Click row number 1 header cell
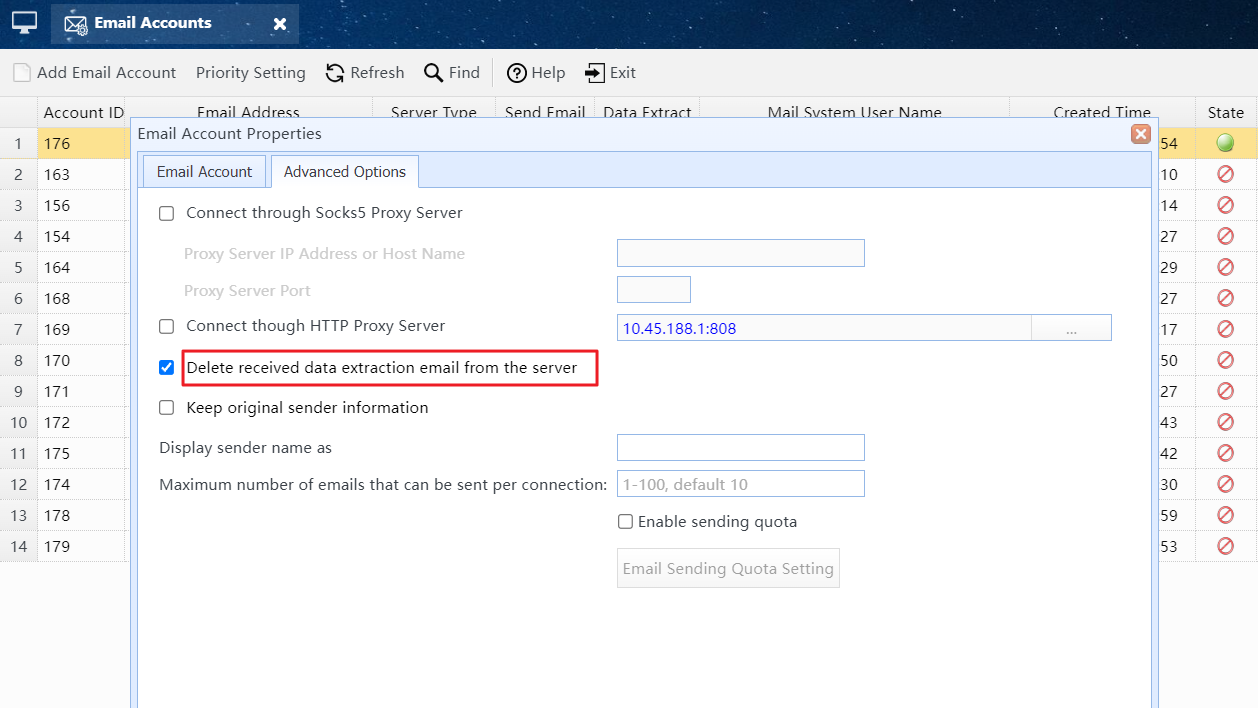1258x708 pixels. [18, 143]
